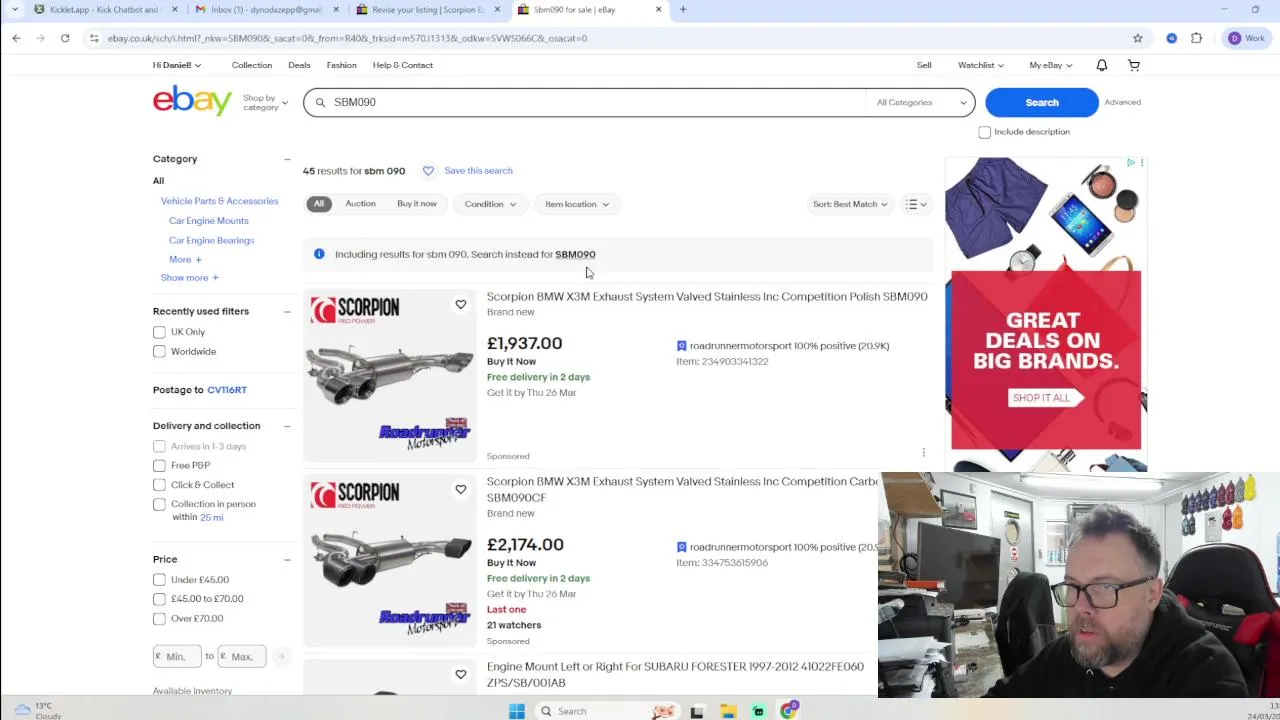Switch to the Revise your listing tab
Screen dimensions: 1280x720
[x=427, y=9]
